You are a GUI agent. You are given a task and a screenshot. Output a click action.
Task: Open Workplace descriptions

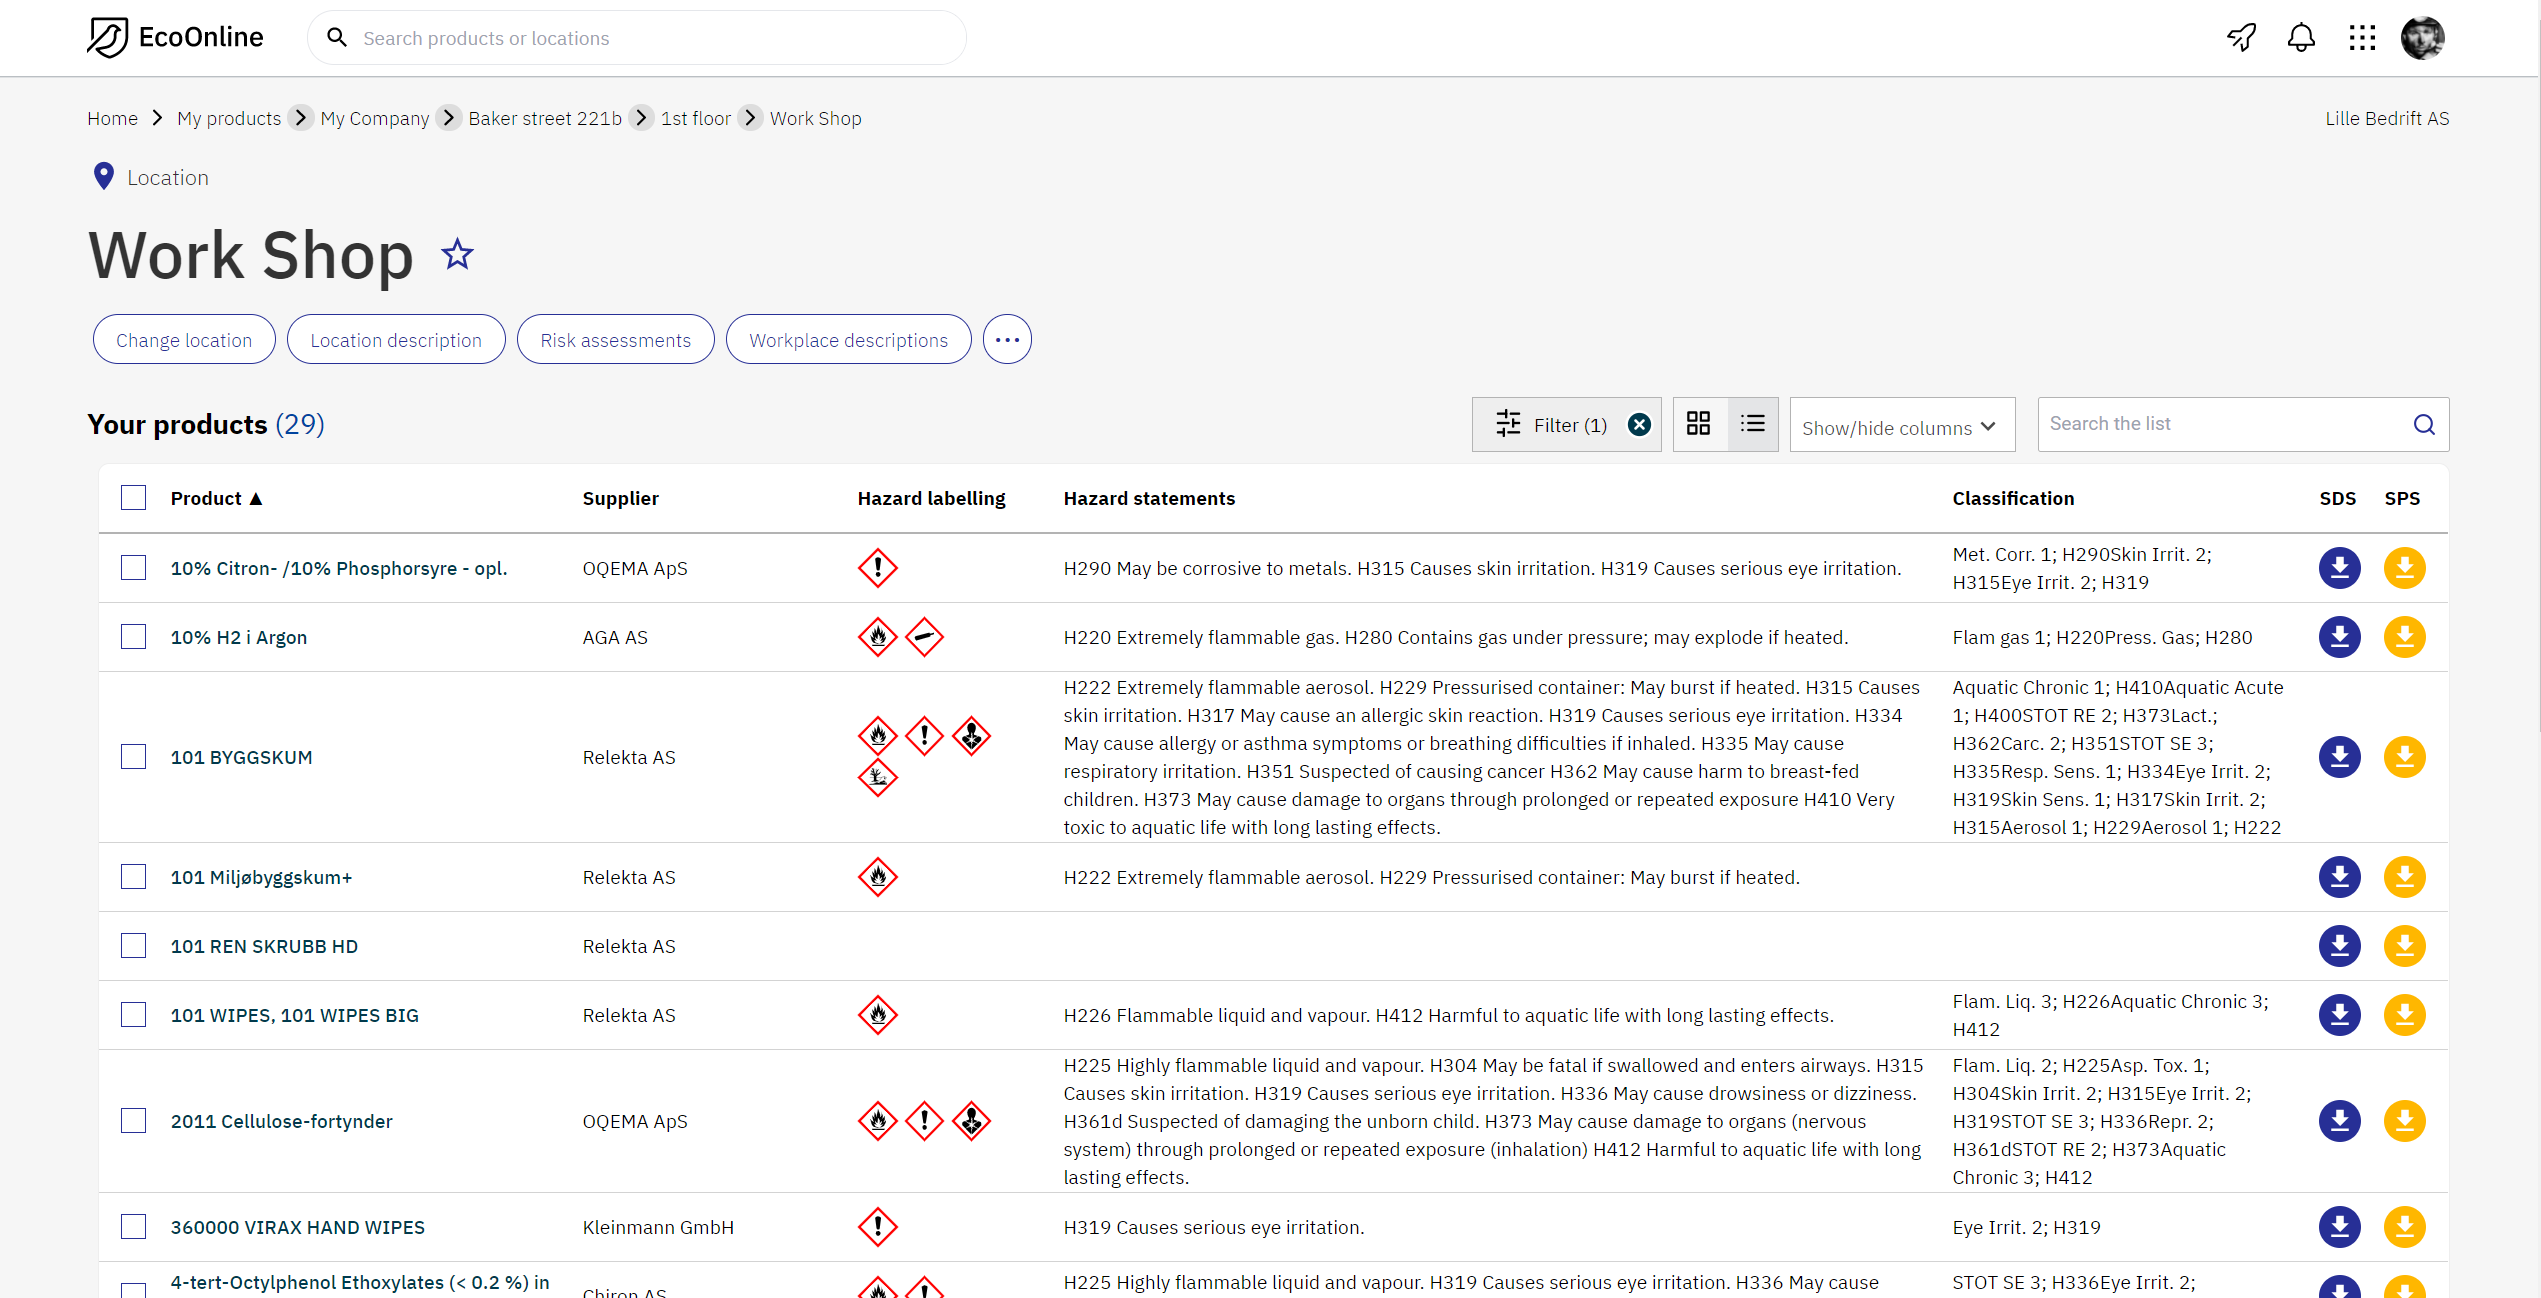click(849, 340)
